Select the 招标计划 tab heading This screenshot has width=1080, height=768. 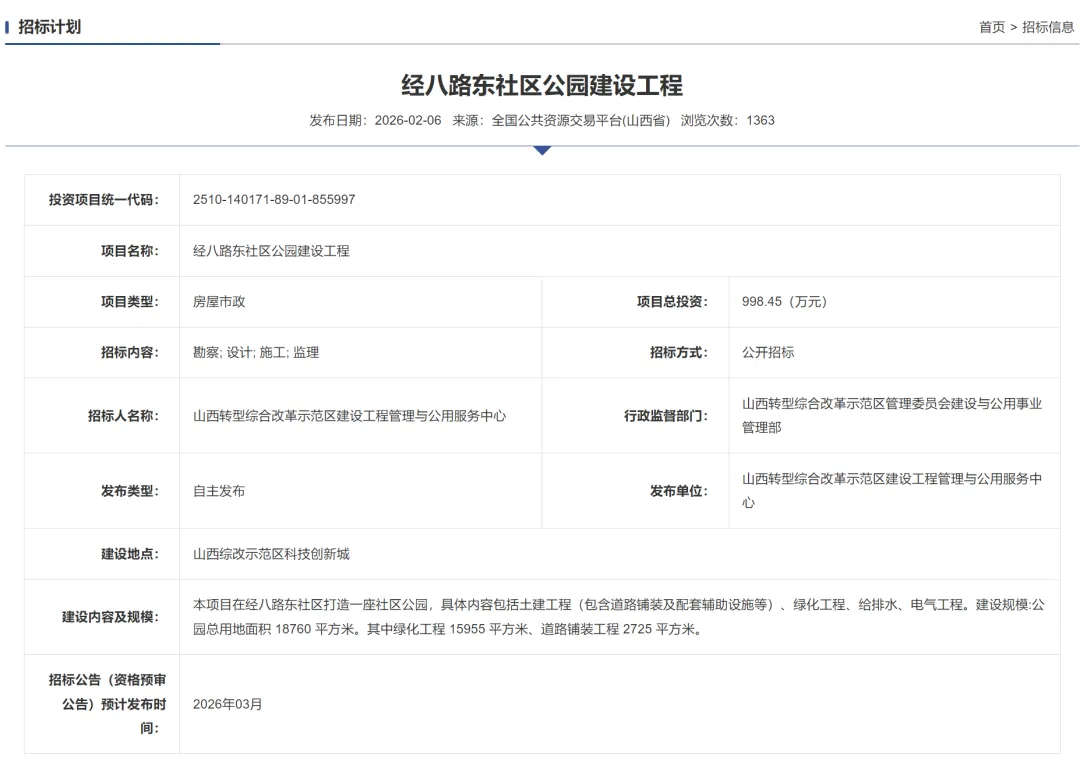[50, 27]
